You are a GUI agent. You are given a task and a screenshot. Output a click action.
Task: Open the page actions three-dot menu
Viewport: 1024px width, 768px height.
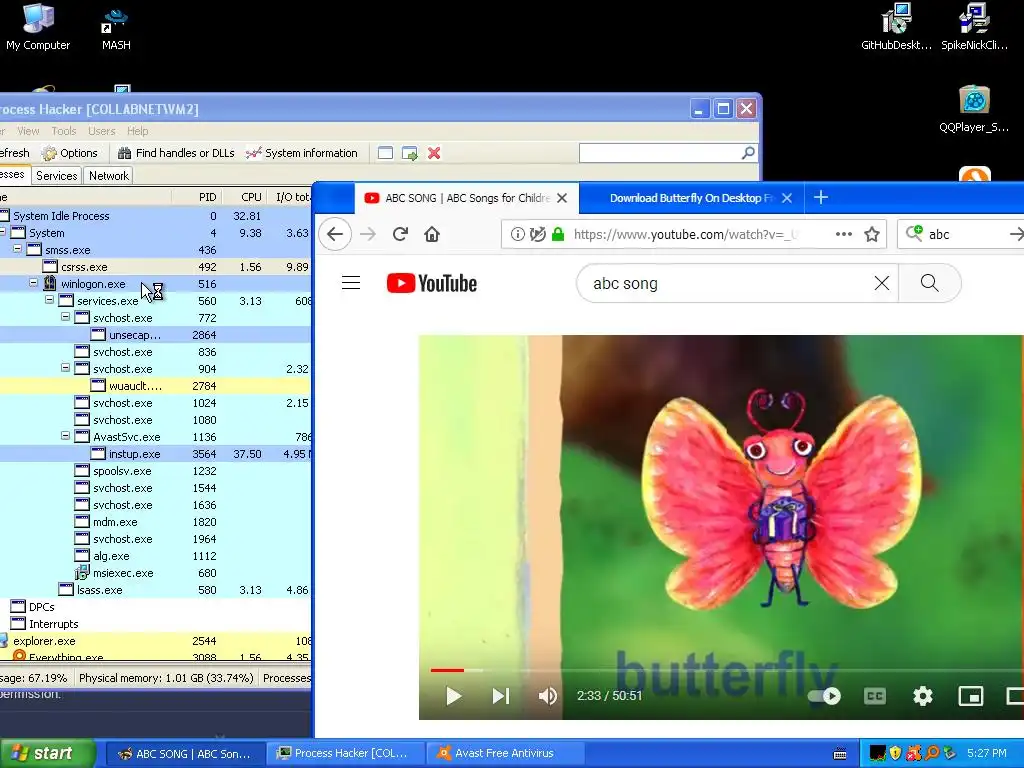[844, 234]
